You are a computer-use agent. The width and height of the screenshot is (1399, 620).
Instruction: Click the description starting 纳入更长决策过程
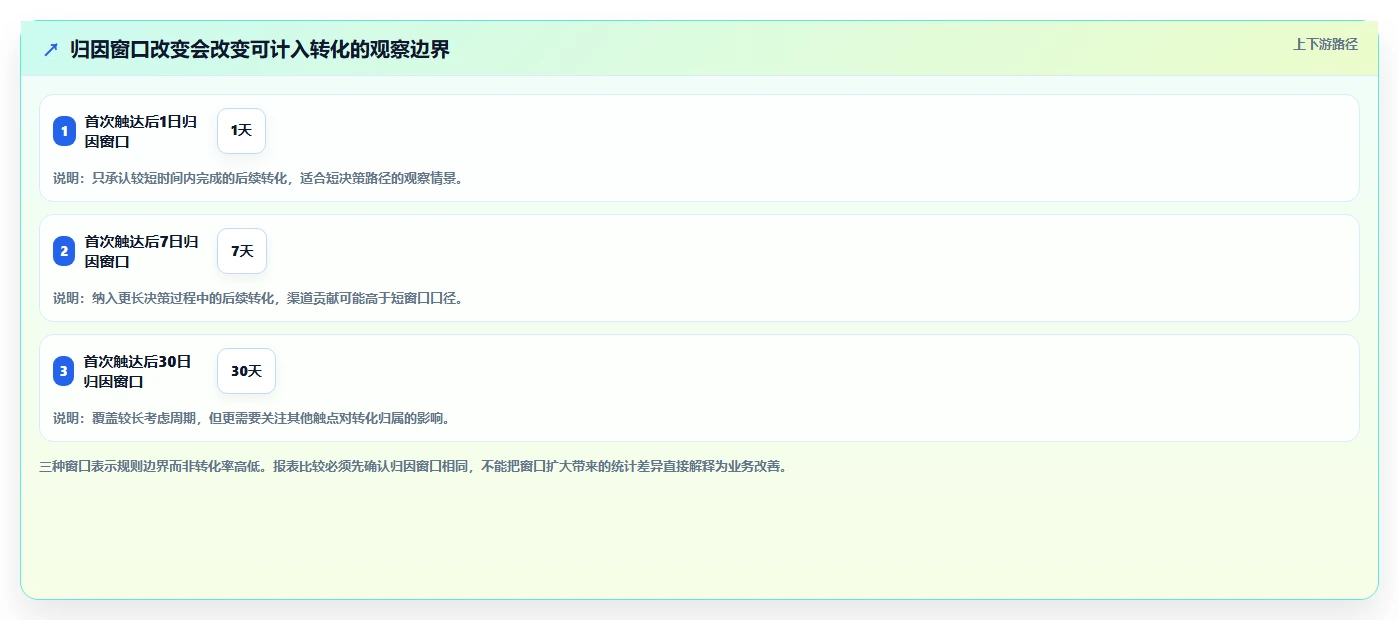[x=258, y=298]
